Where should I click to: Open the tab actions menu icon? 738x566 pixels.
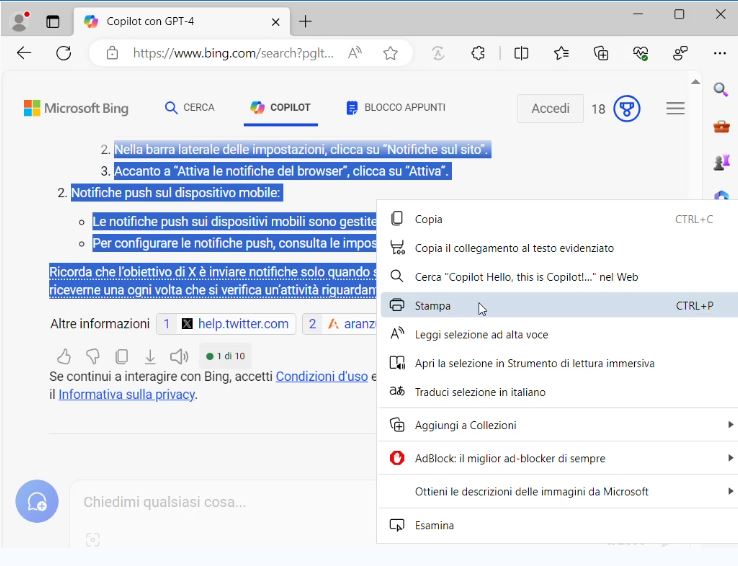(53, 22)
